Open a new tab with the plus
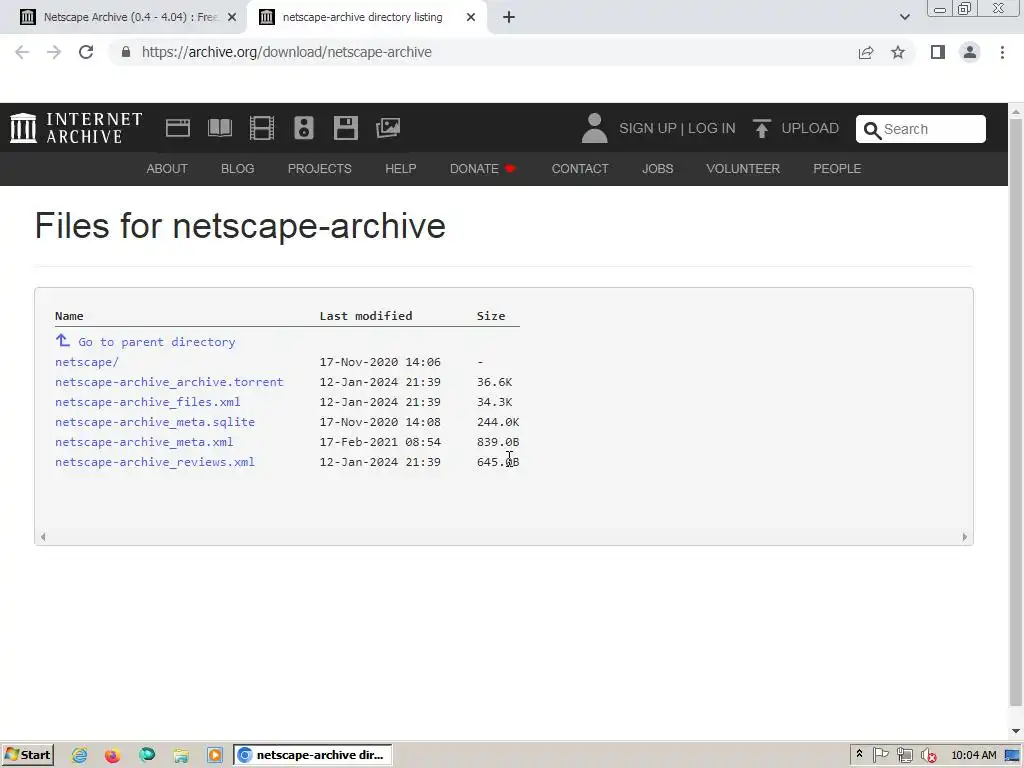The image size is (1024, 768). (509, 17)
